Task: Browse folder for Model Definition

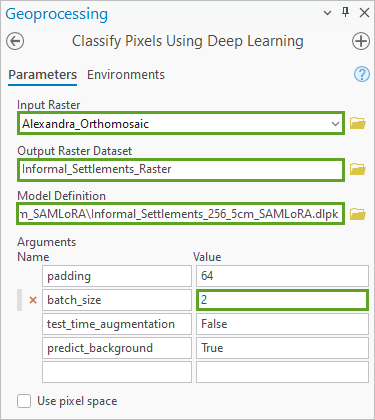Action: [x=358, y=214]
